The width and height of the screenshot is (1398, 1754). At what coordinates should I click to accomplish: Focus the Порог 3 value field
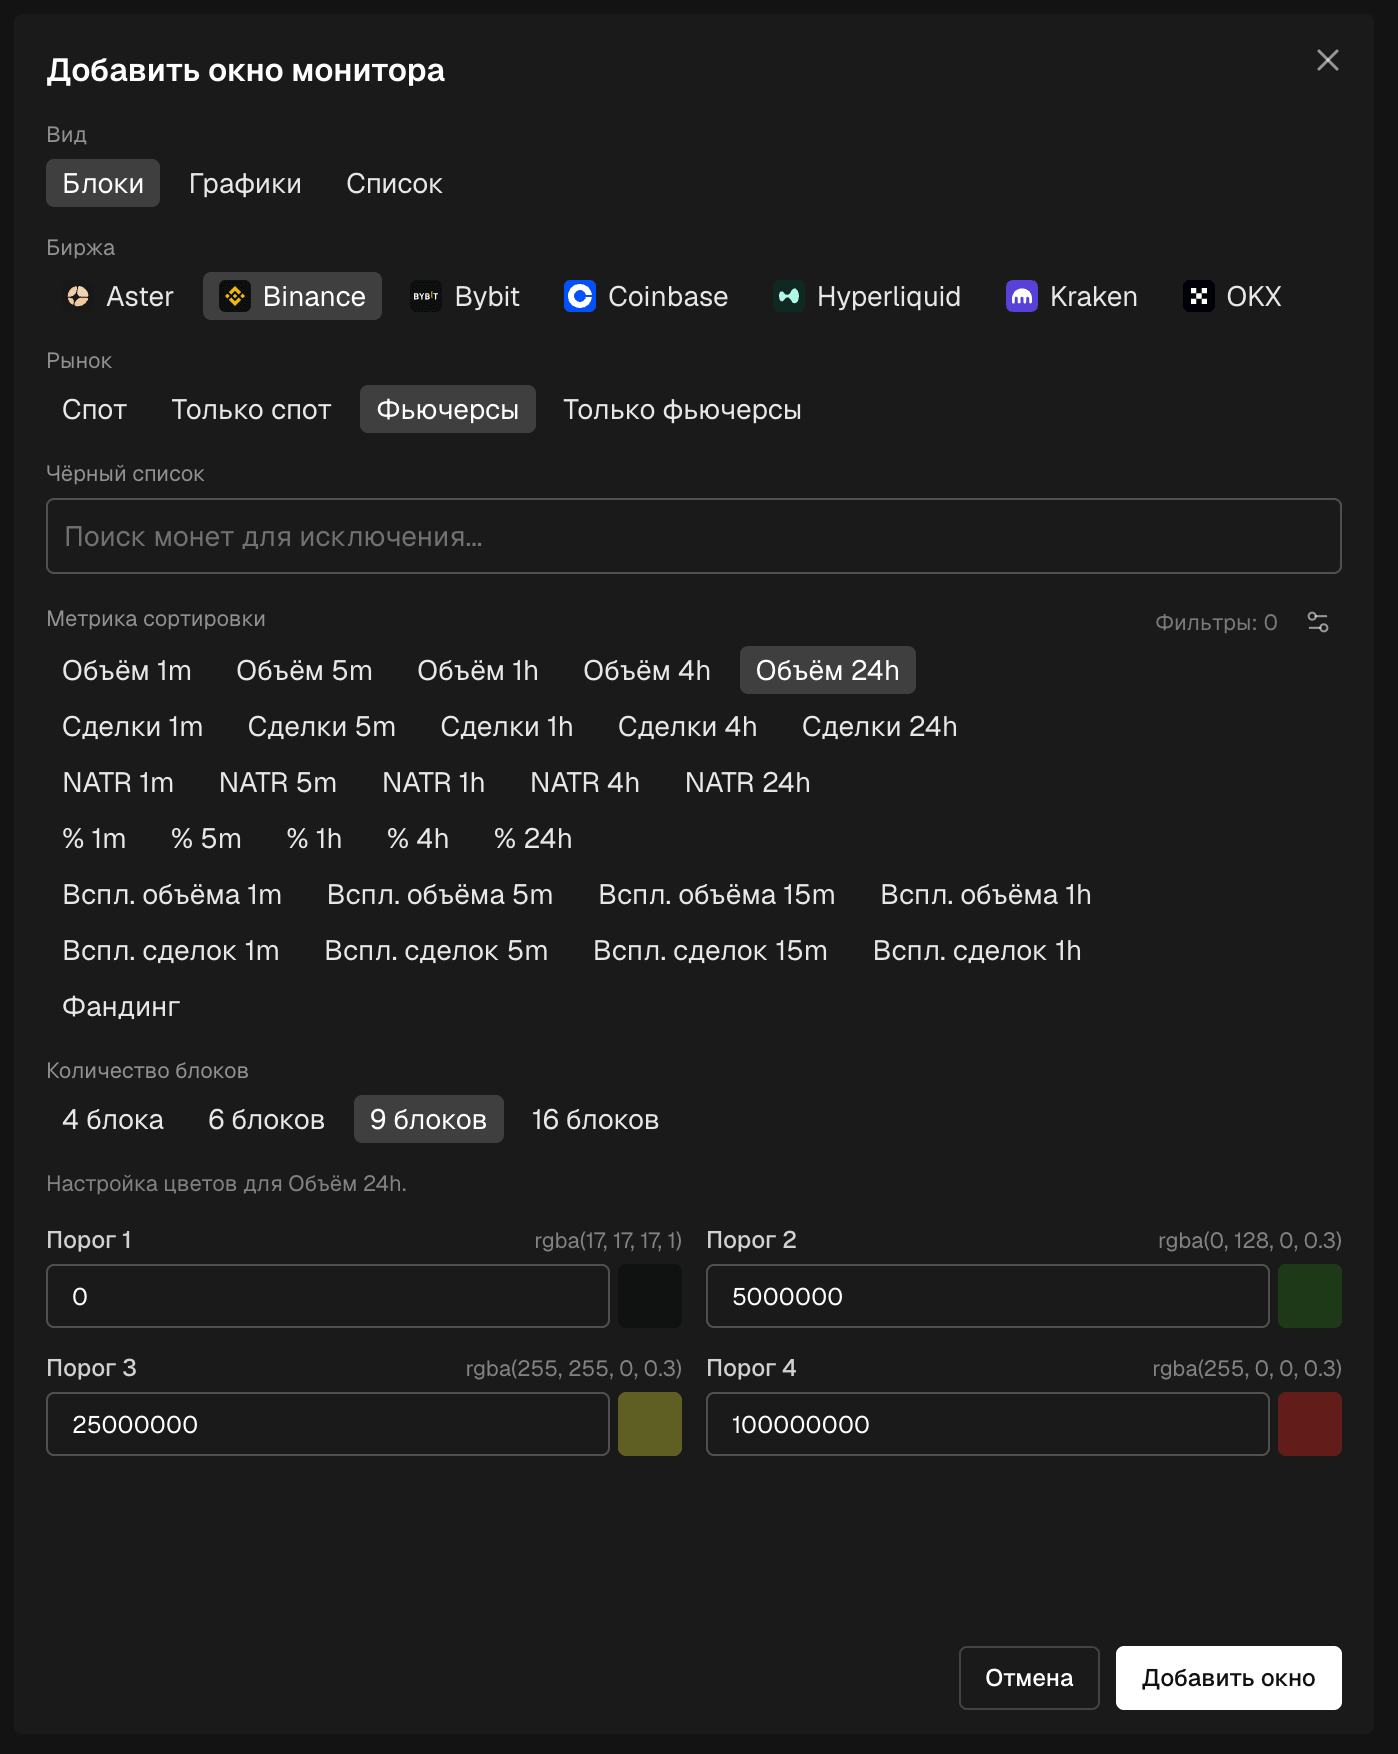tap(328, 1425)
